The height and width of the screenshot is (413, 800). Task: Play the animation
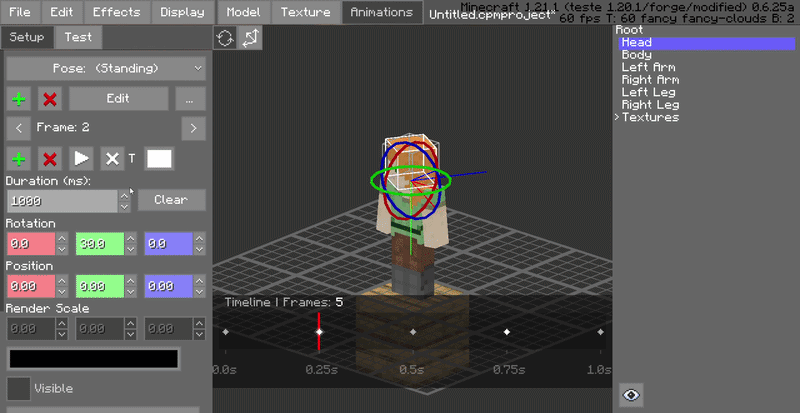coord(81,159)
